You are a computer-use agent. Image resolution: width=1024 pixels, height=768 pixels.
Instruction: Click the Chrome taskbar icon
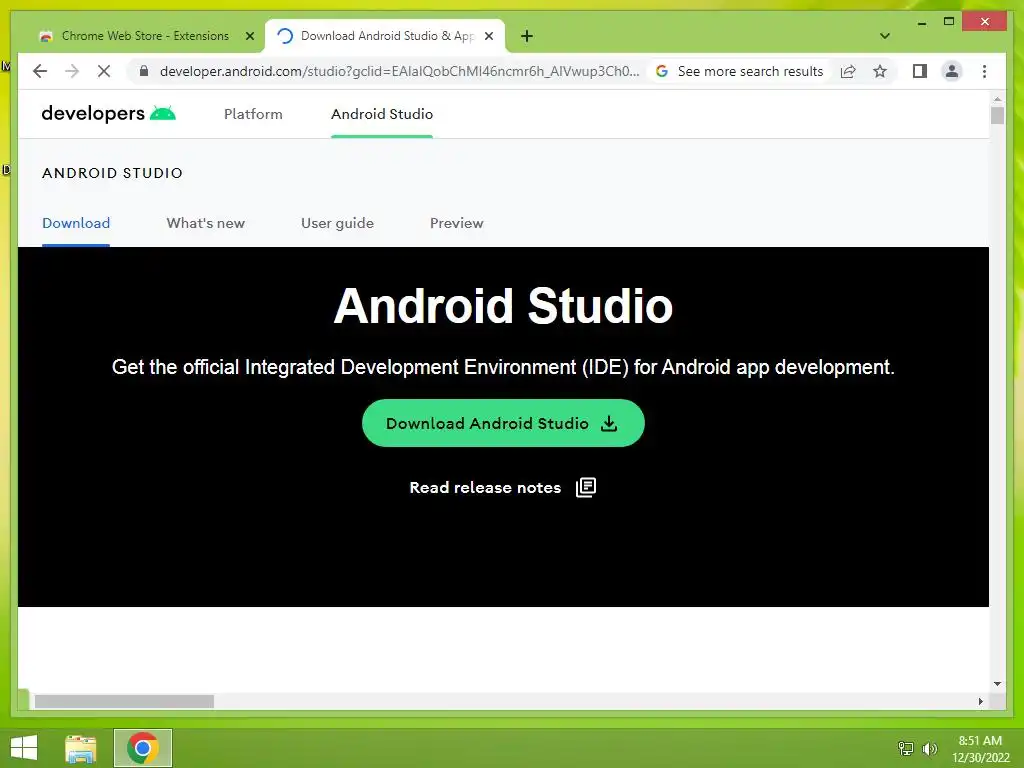pos(143,748)
